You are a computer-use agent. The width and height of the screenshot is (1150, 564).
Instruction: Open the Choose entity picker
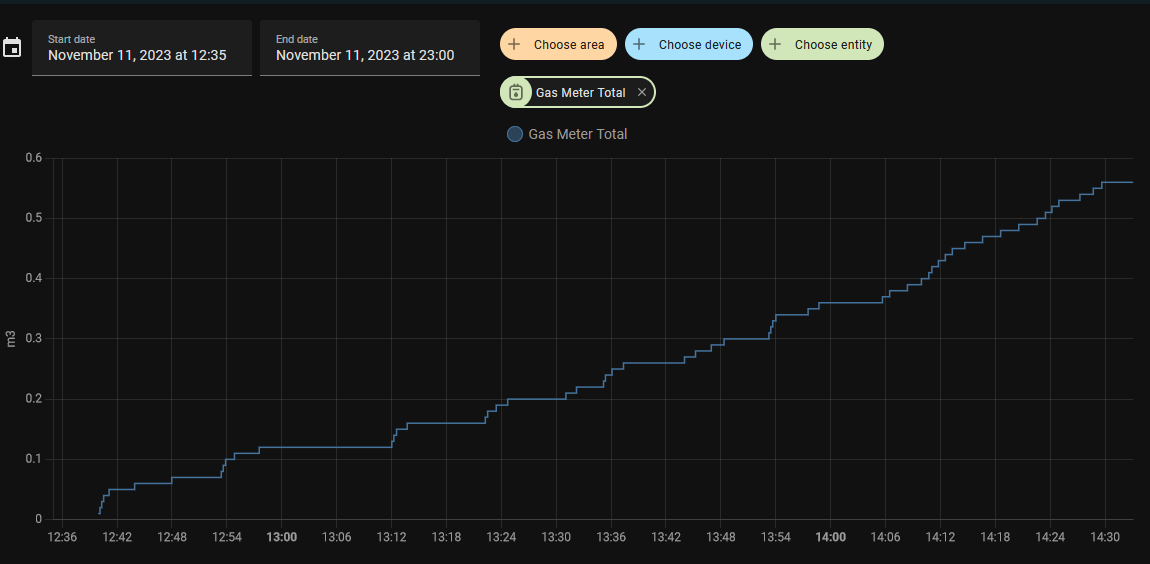coord(833,45)
